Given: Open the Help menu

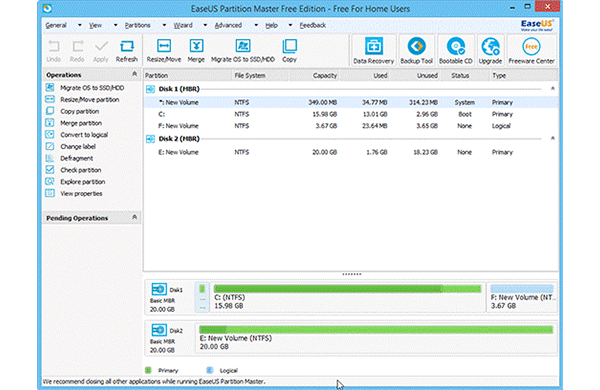Looking at the screenshot, I should [271, 25].
